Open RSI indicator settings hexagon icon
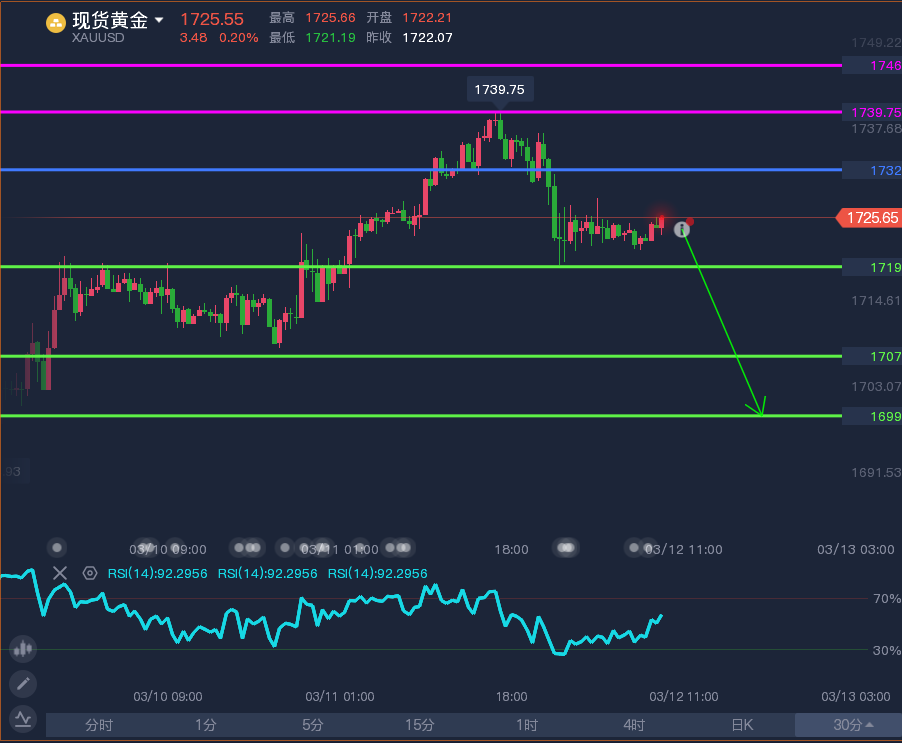Screen dimensions: 902x743 89,573
